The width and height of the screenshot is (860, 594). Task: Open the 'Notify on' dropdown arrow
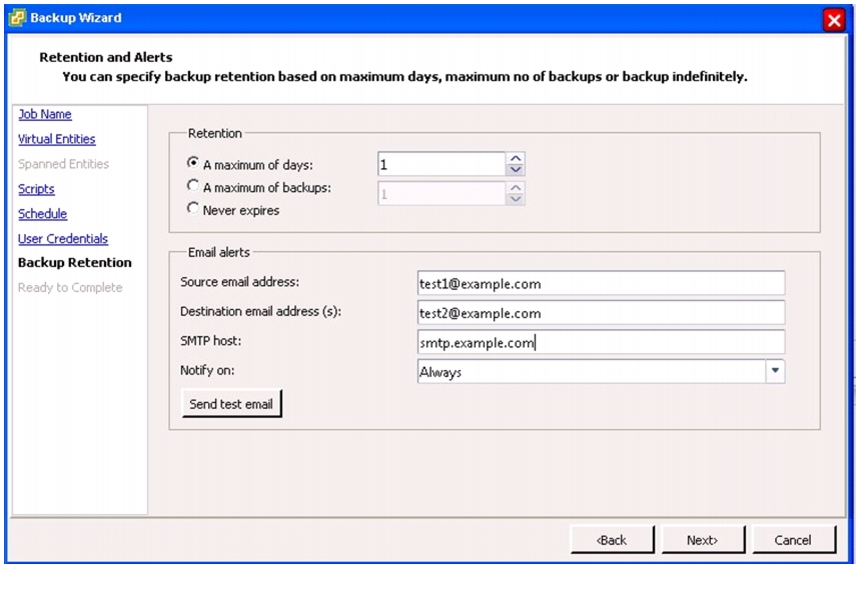(x=775, y=371)
